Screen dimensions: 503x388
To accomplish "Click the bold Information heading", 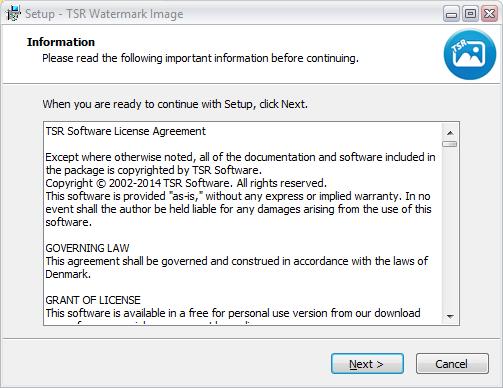I will pyautogui.click(x=61, y=42).
